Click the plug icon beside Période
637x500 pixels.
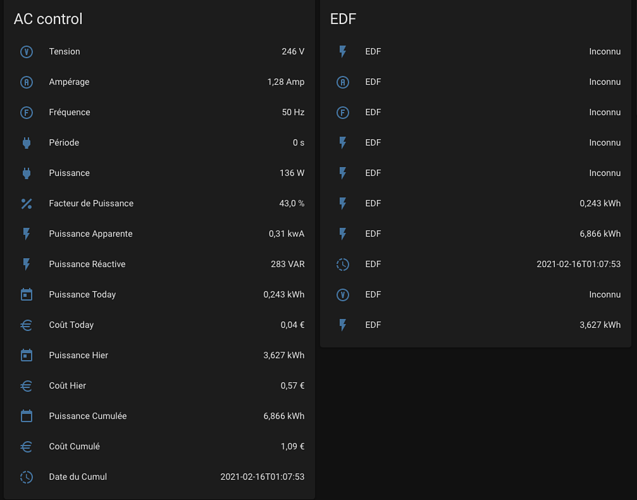click(x=26, y=143)
